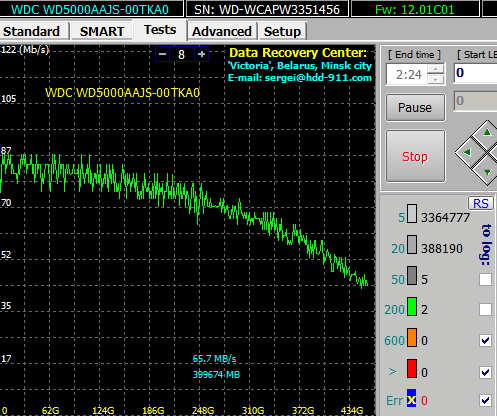Click the down arrow in diamond navigation pad
The width and height of the screenshot is (497, 416).
[487, 172]
